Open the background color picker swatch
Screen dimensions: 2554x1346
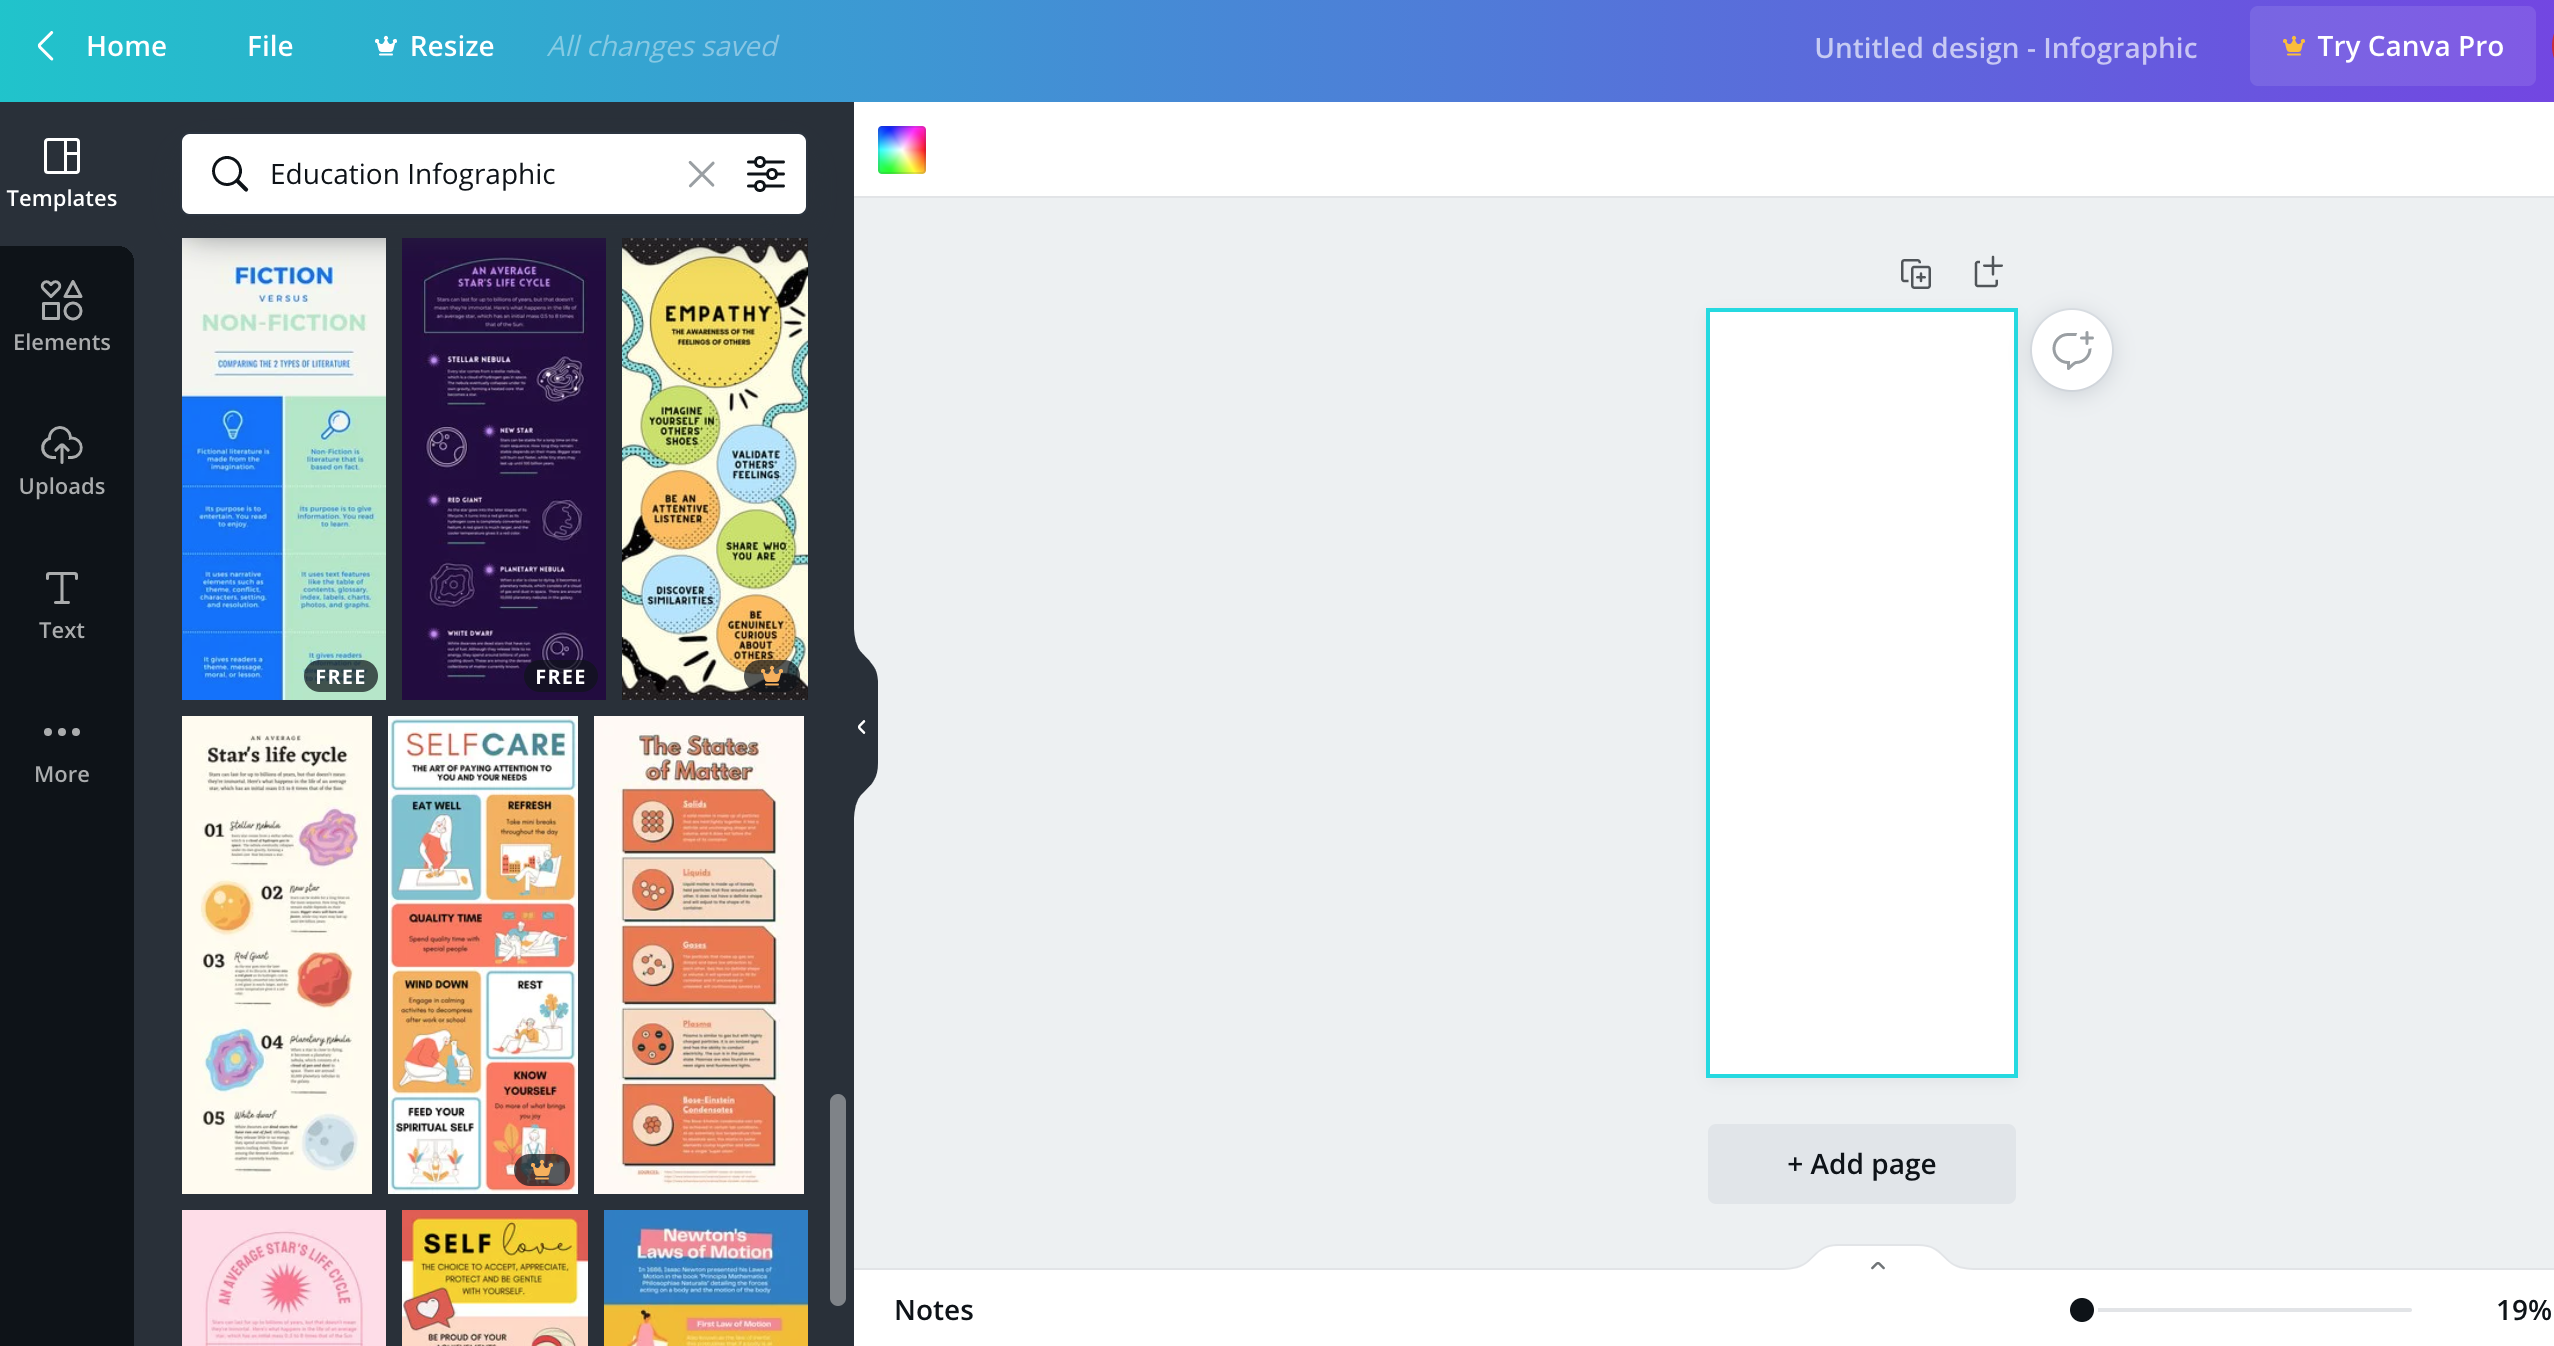point(901,150)
